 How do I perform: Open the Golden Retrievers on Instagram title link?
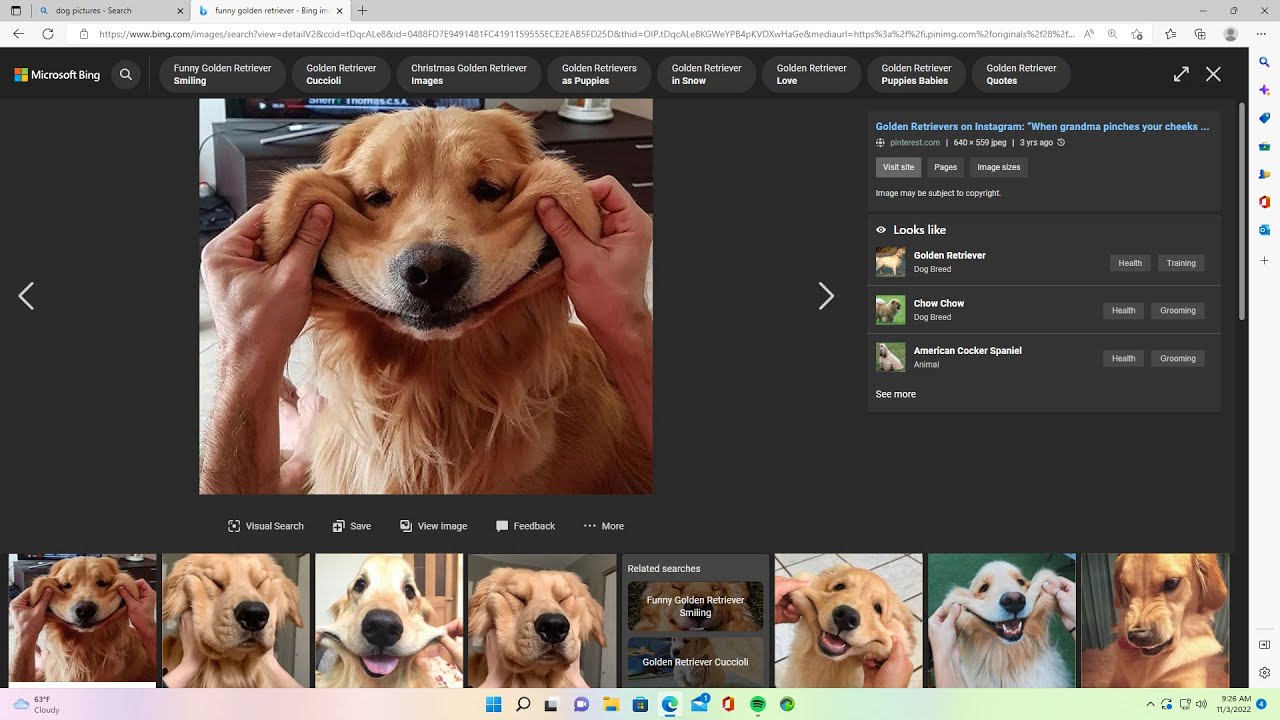pos(1042,127)
